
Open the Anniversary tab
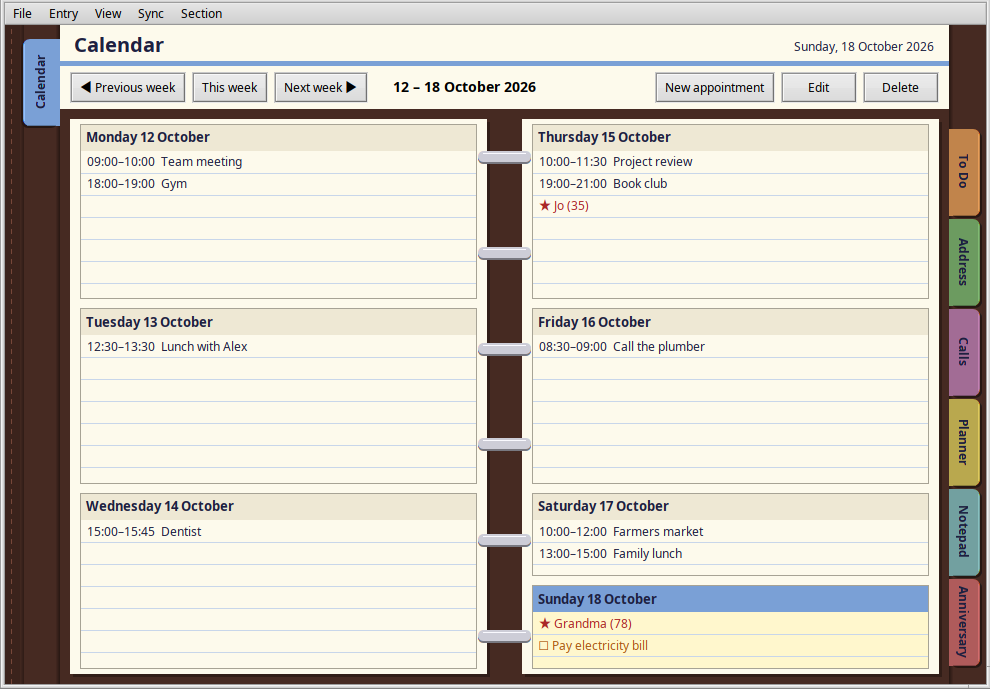pyautogui.click(x=963, y=622)
